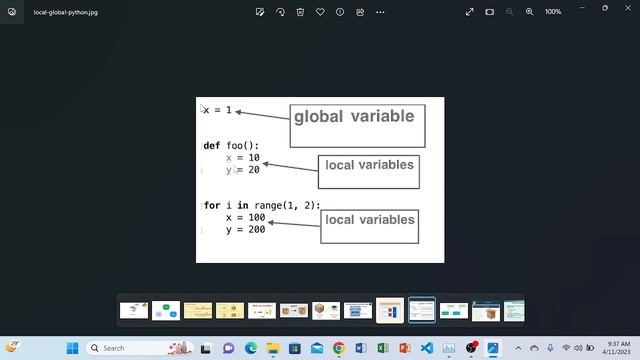This screenshot has height=360, width=640.
Task: Select the two teal boxes thumbnail
Action: (454, 311)
